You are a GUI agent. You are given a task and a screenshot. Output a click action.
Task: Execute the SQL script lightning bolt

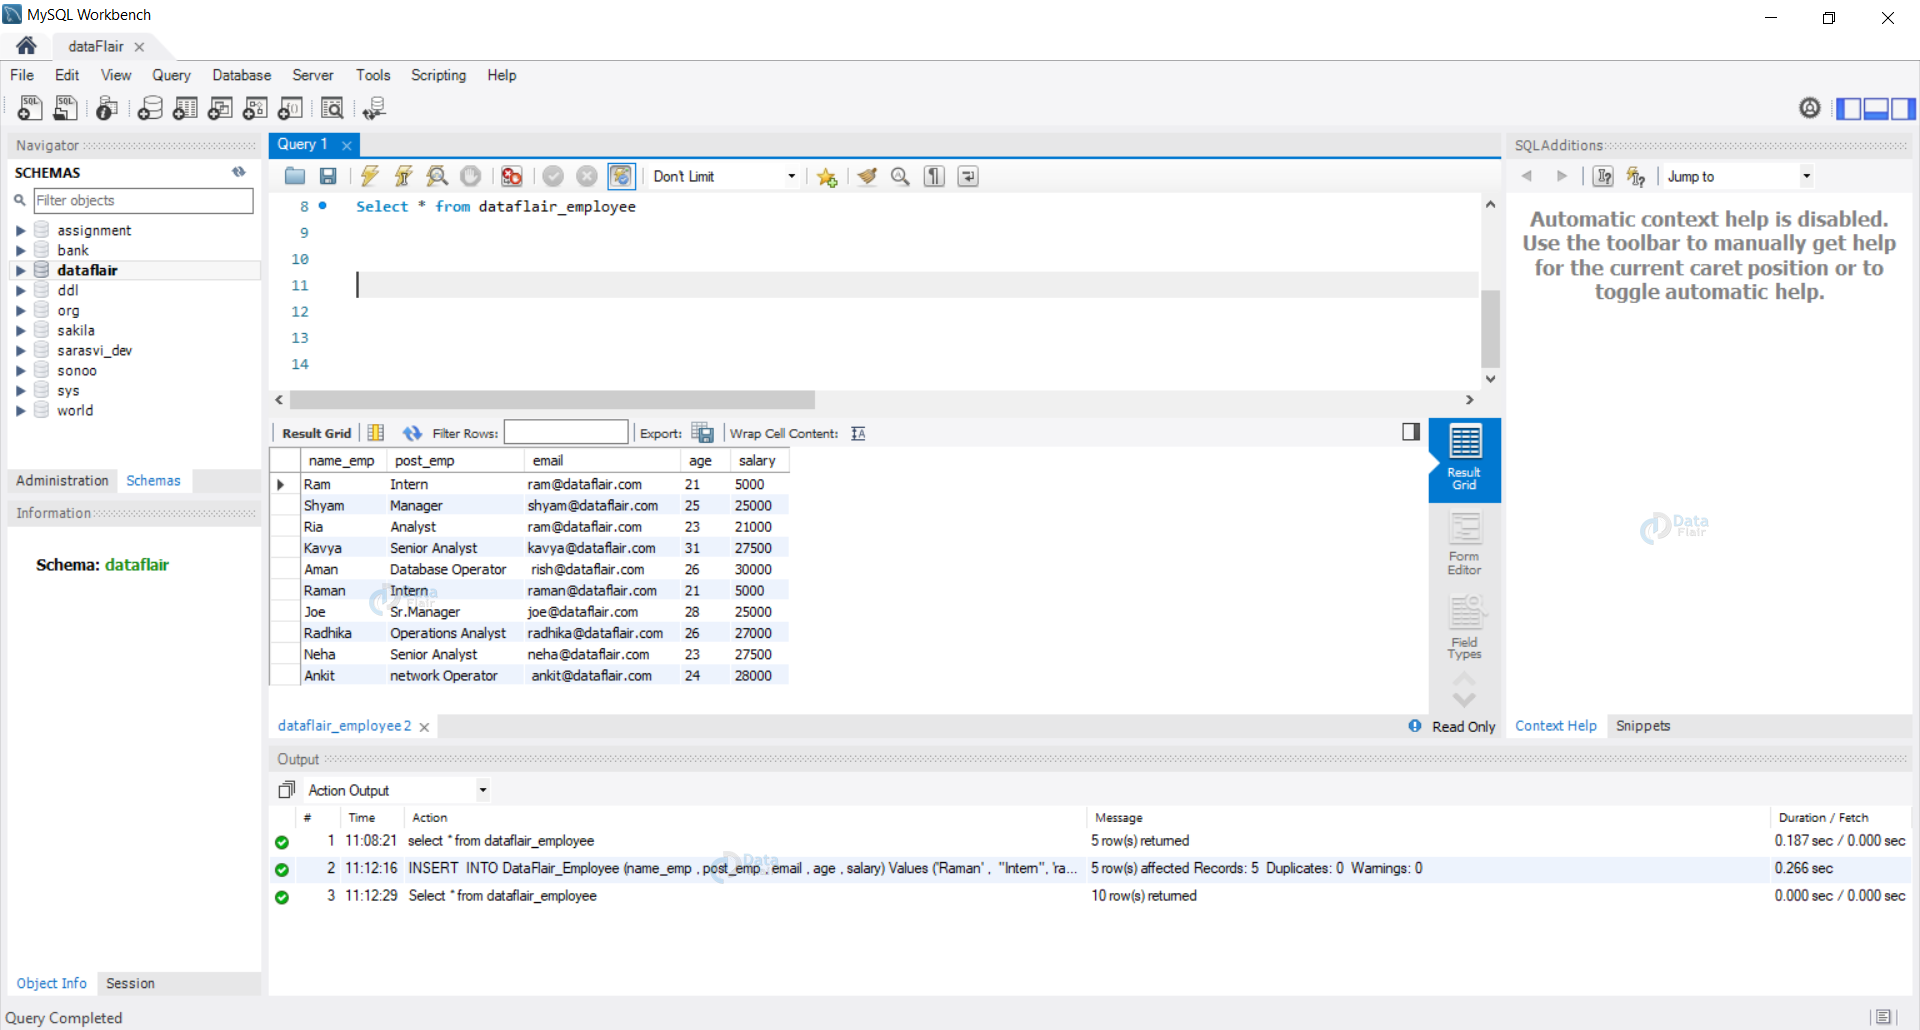pos(370,176)
